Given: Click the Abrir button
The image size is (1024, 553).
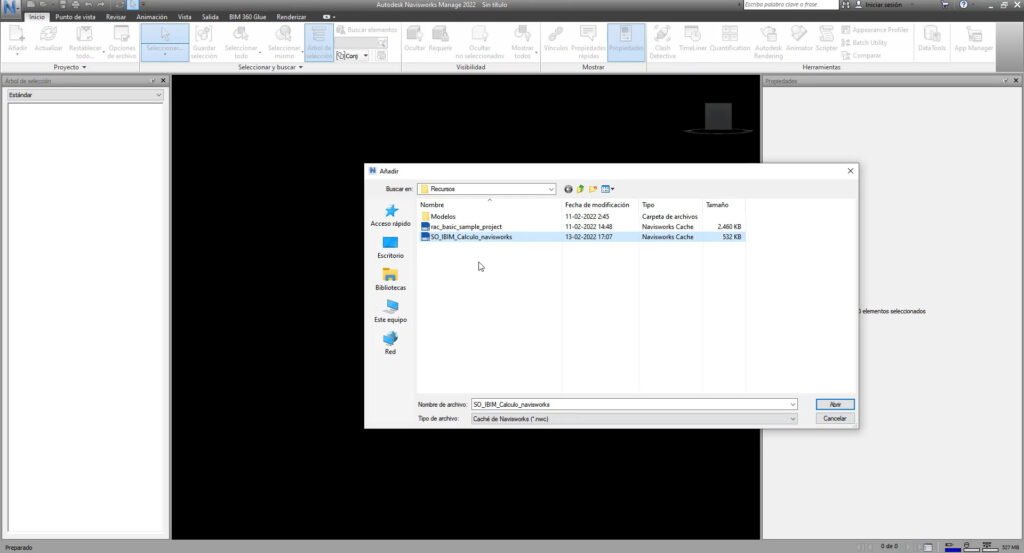Looking at the screenshot, I should [x=835, y=404].
